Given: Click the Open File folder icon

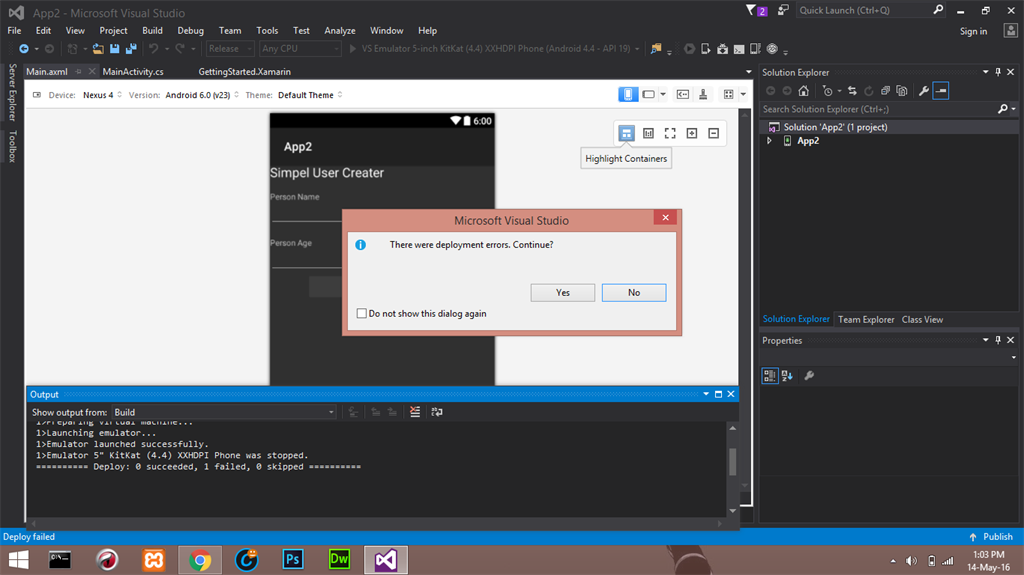Looking at the screenshot, I should tap(98, 48).
